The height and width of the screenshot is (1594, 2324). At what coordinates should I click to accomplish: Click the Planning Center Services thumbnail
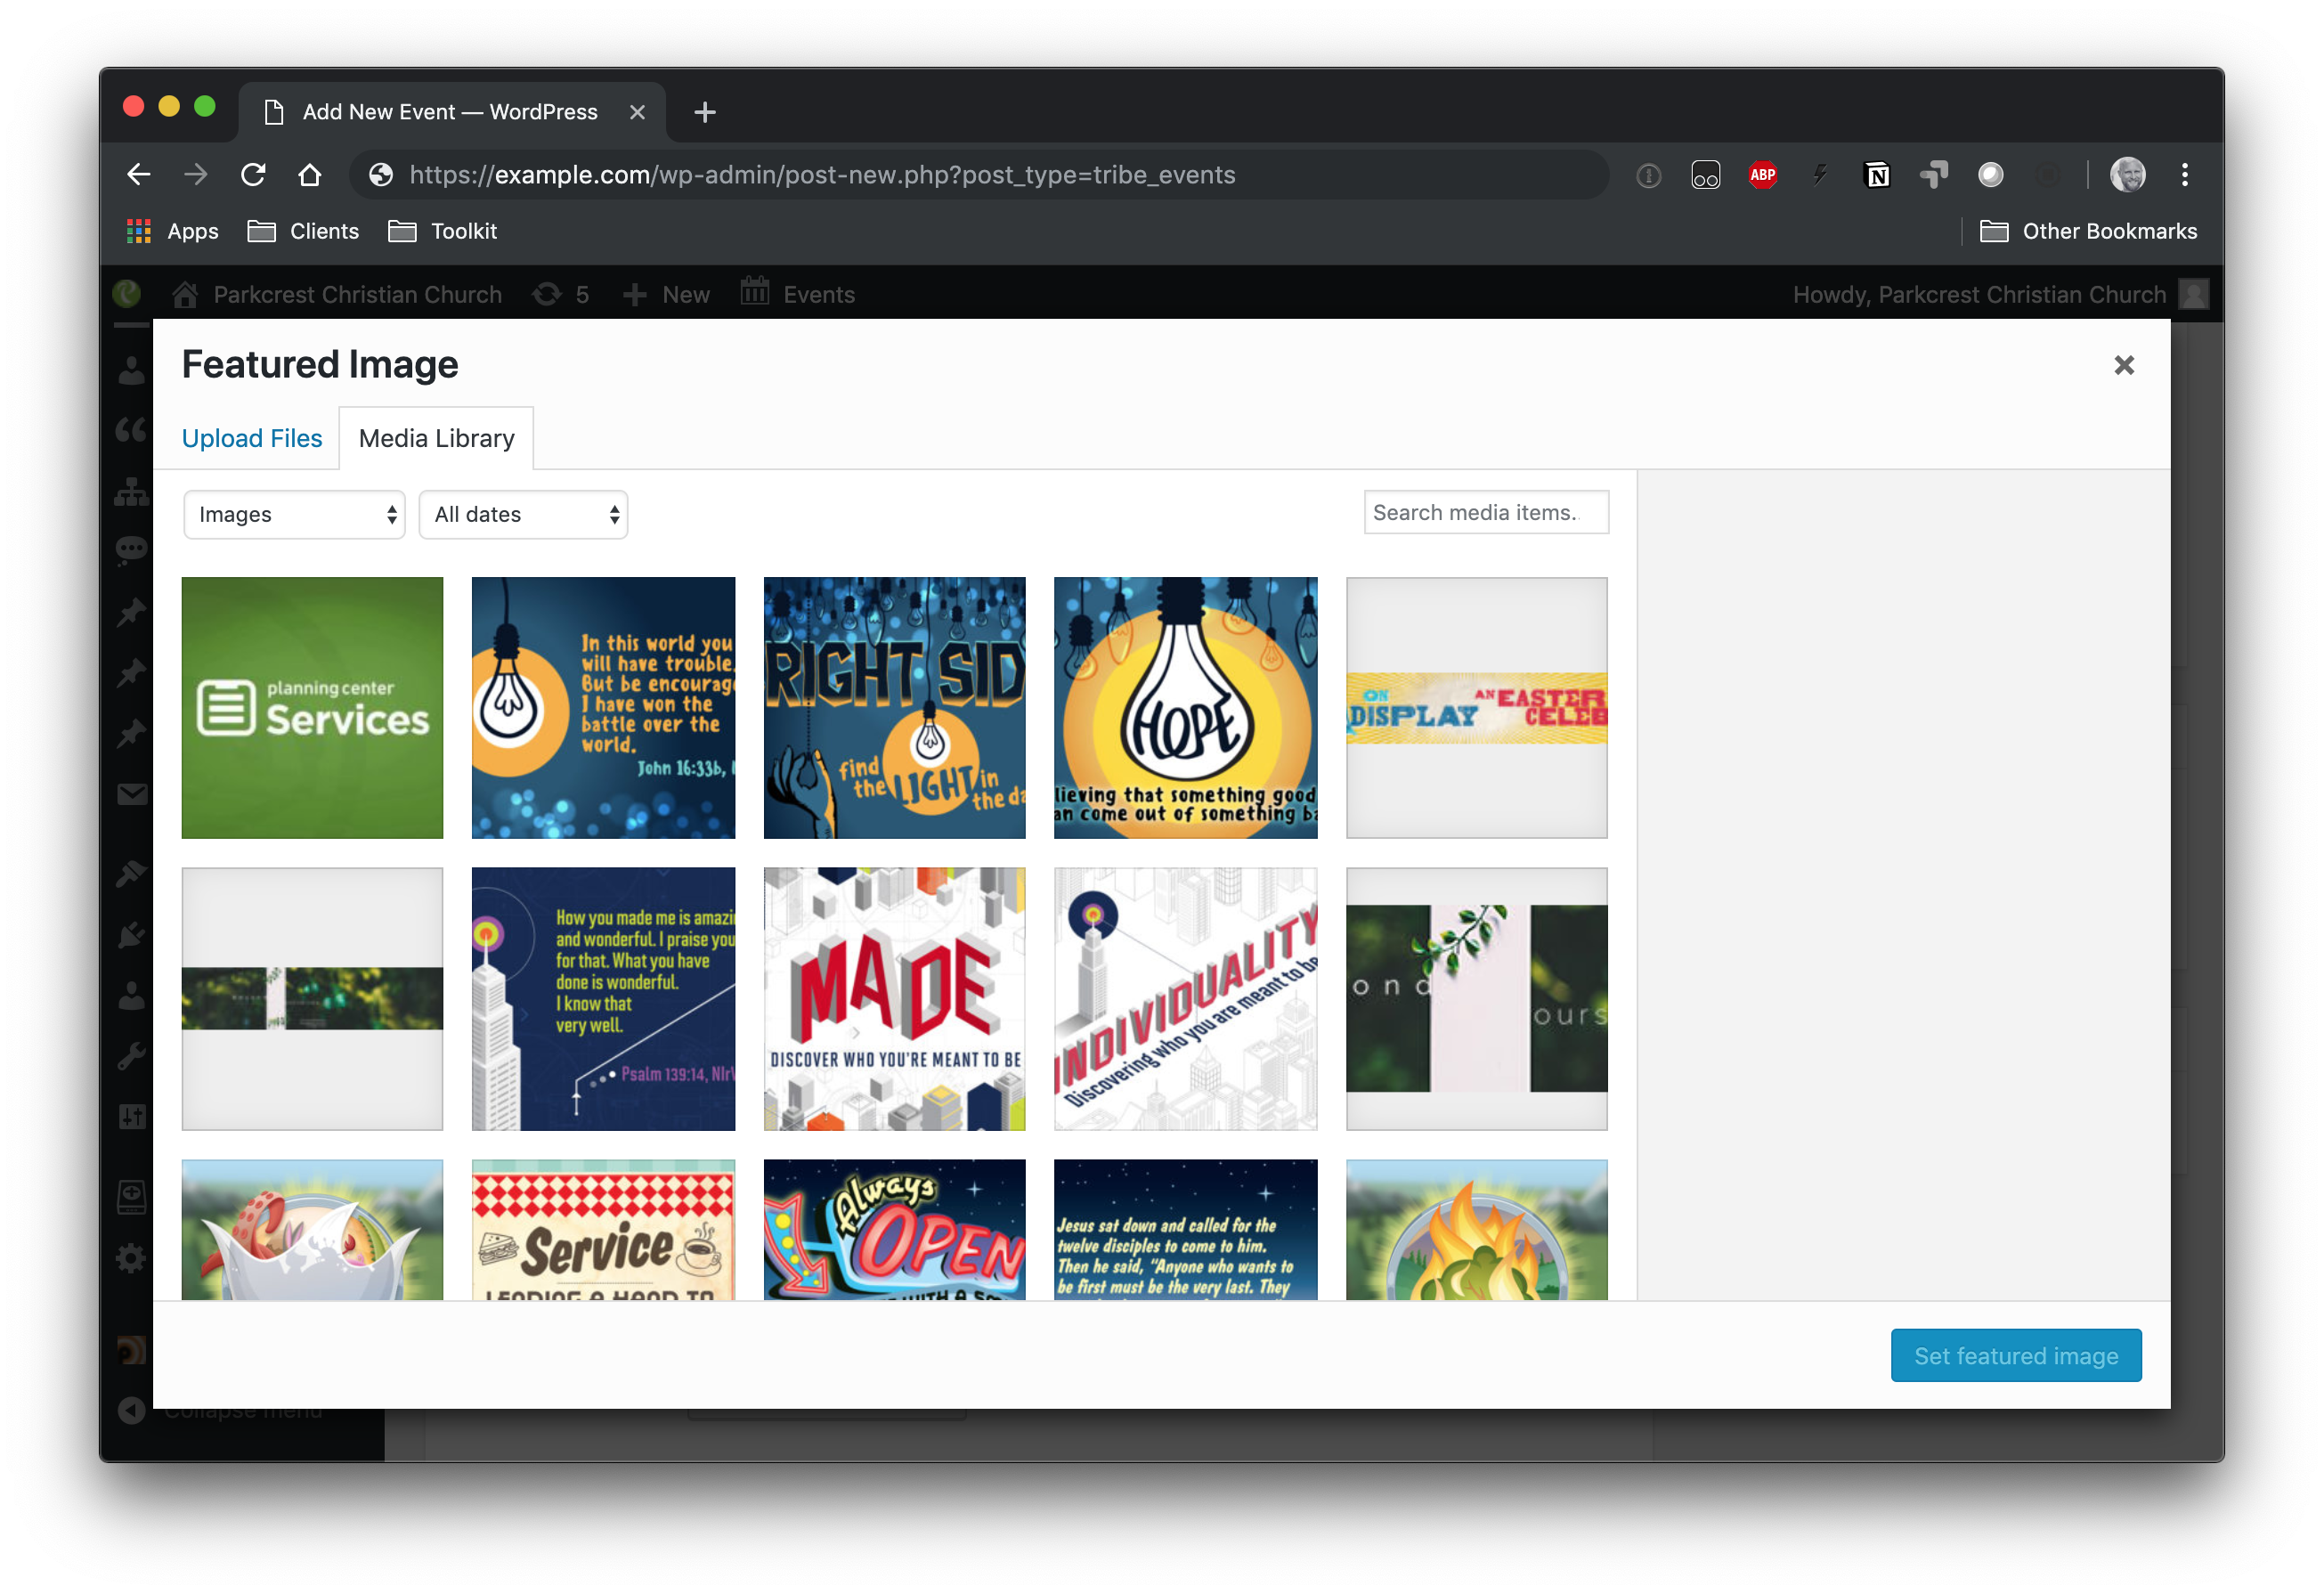(313, 706)
